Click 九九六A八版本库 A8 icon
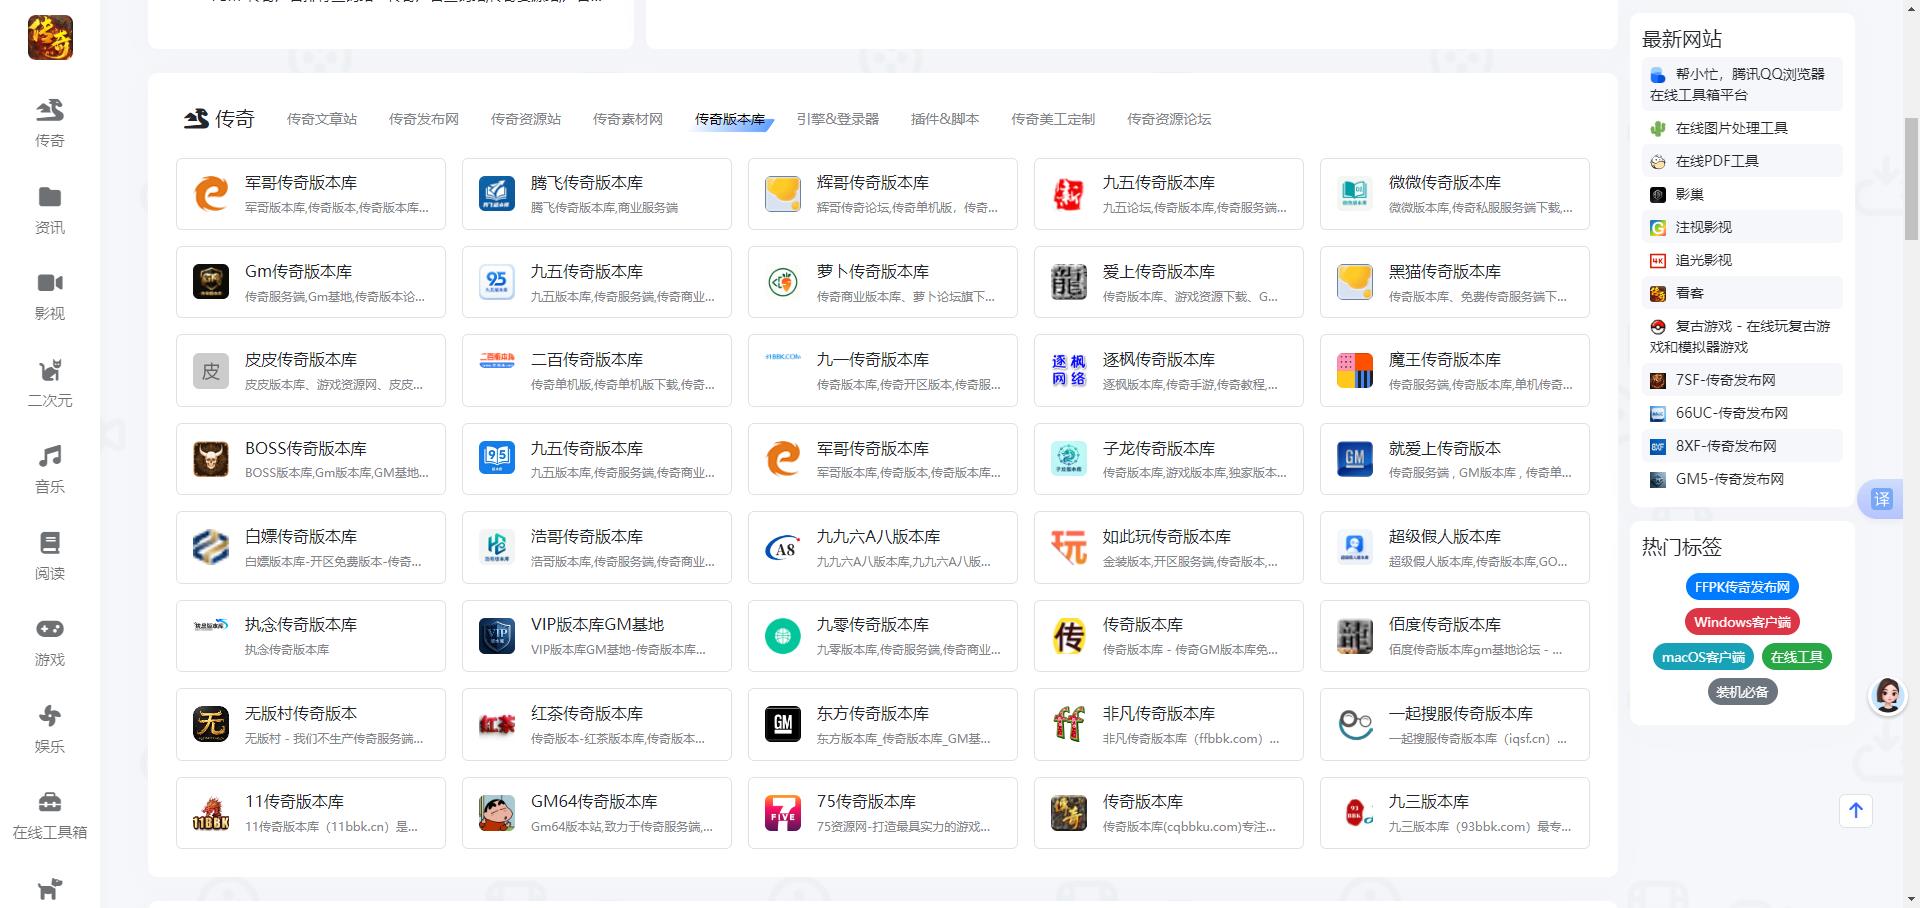The image size is (1920, 908). (x=783, y=547)
